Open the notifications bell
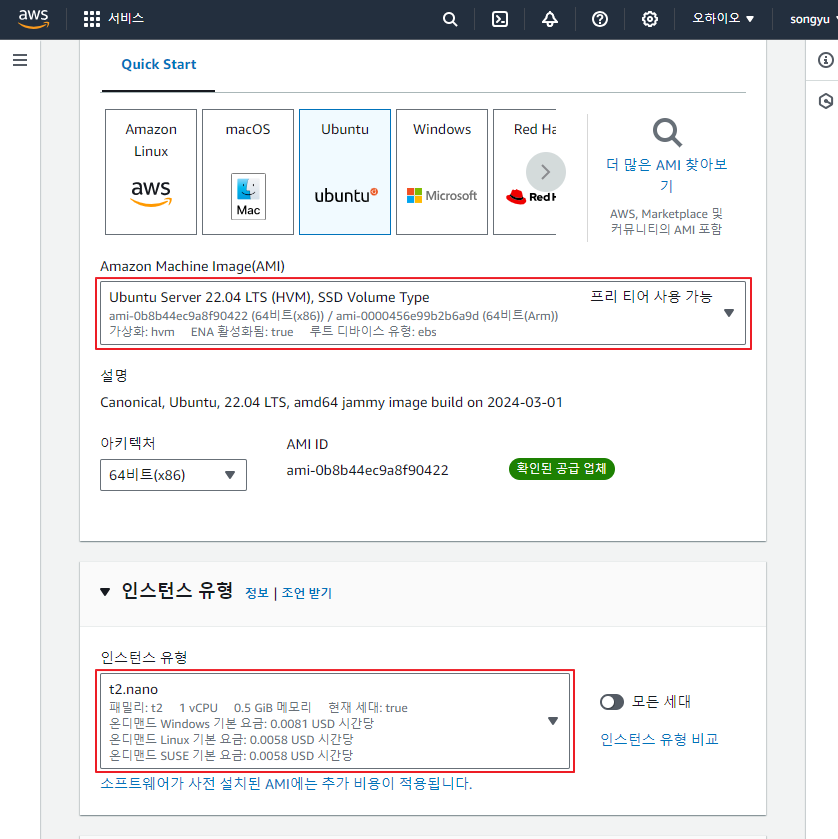 (550, 19)
